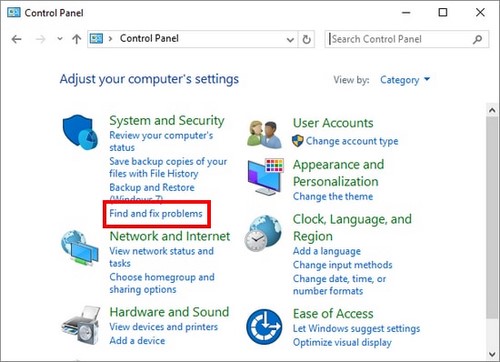Open Ease of Access category

333,314
